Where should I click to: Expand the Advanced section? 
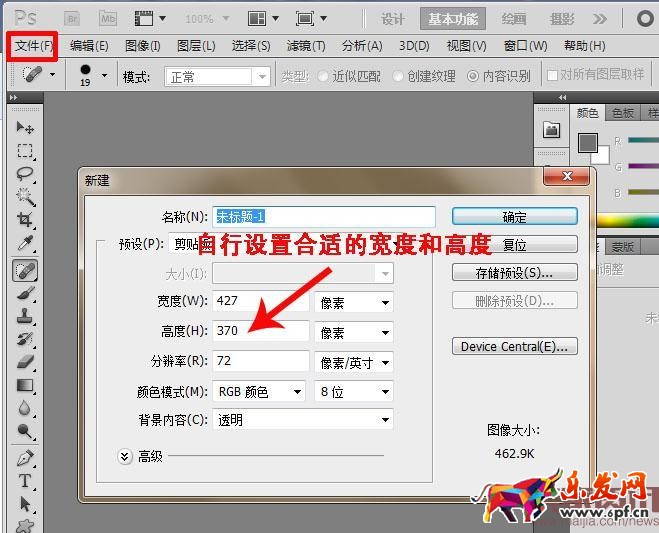pos(124,456)
